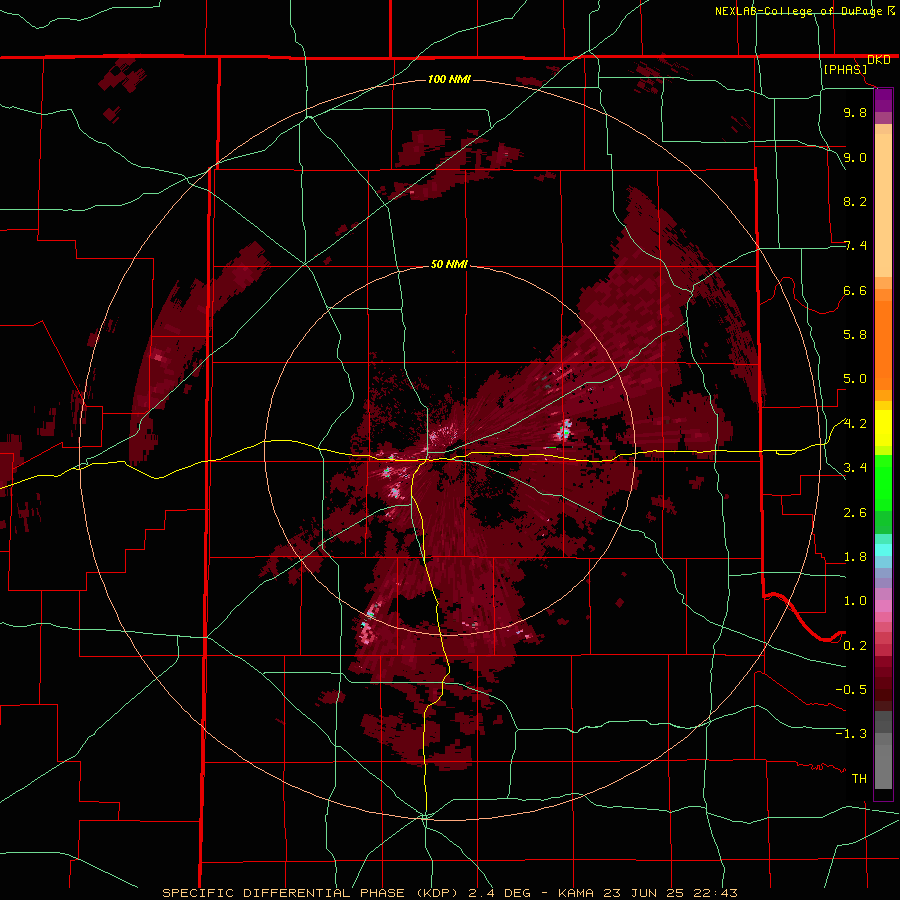Select the 9.8 legend value

855,112
